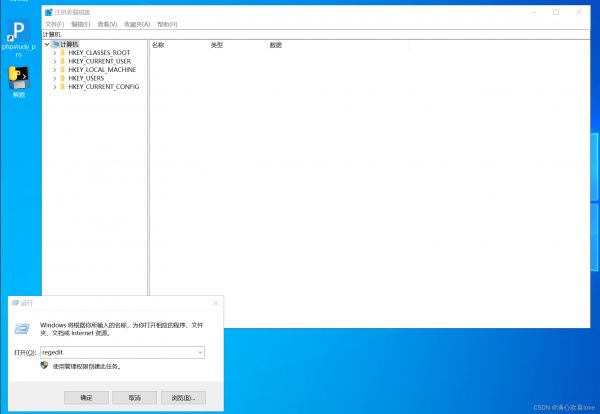Screen dimensions: 600x414
Task: Open the 编辑(E) menu
Action: (80, 24)
